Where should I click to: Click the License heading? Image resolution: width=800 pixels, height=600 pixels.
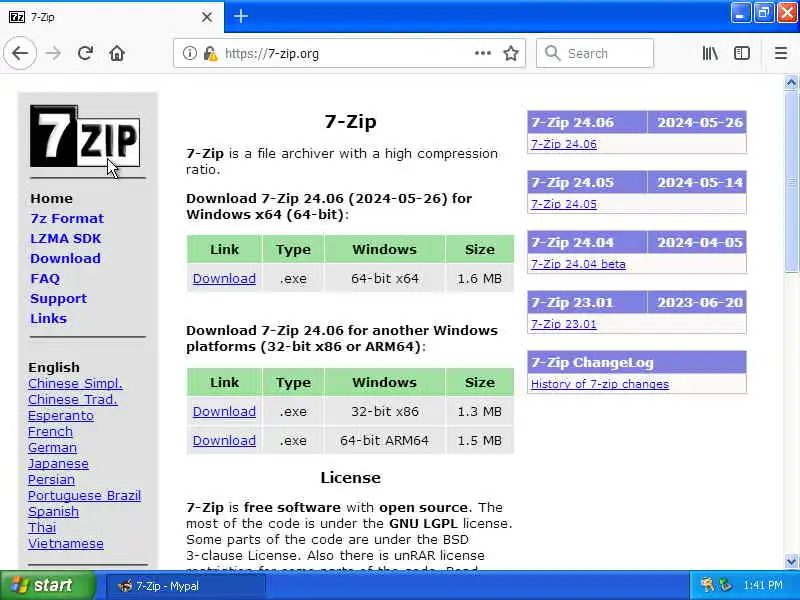pos(351,478)
